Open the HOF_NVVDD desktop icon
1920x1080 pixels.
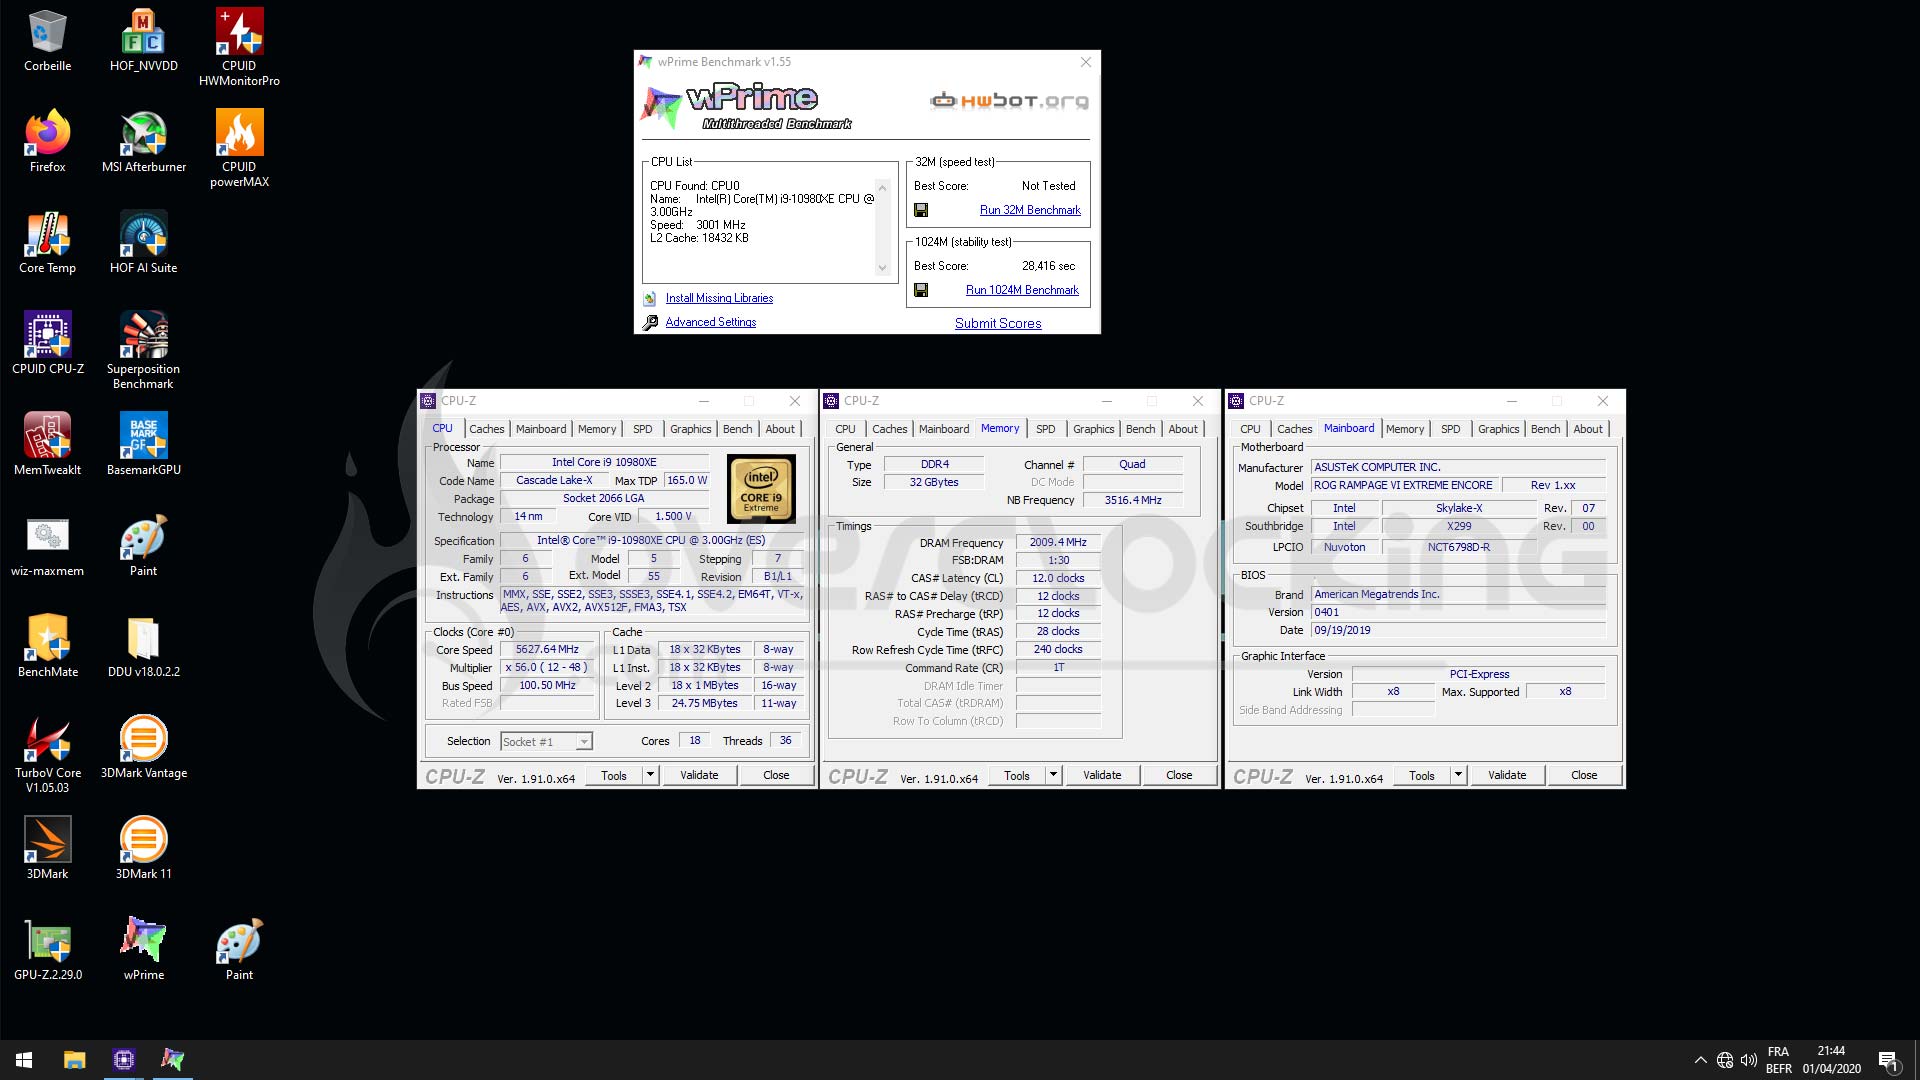tap(143, 41)
